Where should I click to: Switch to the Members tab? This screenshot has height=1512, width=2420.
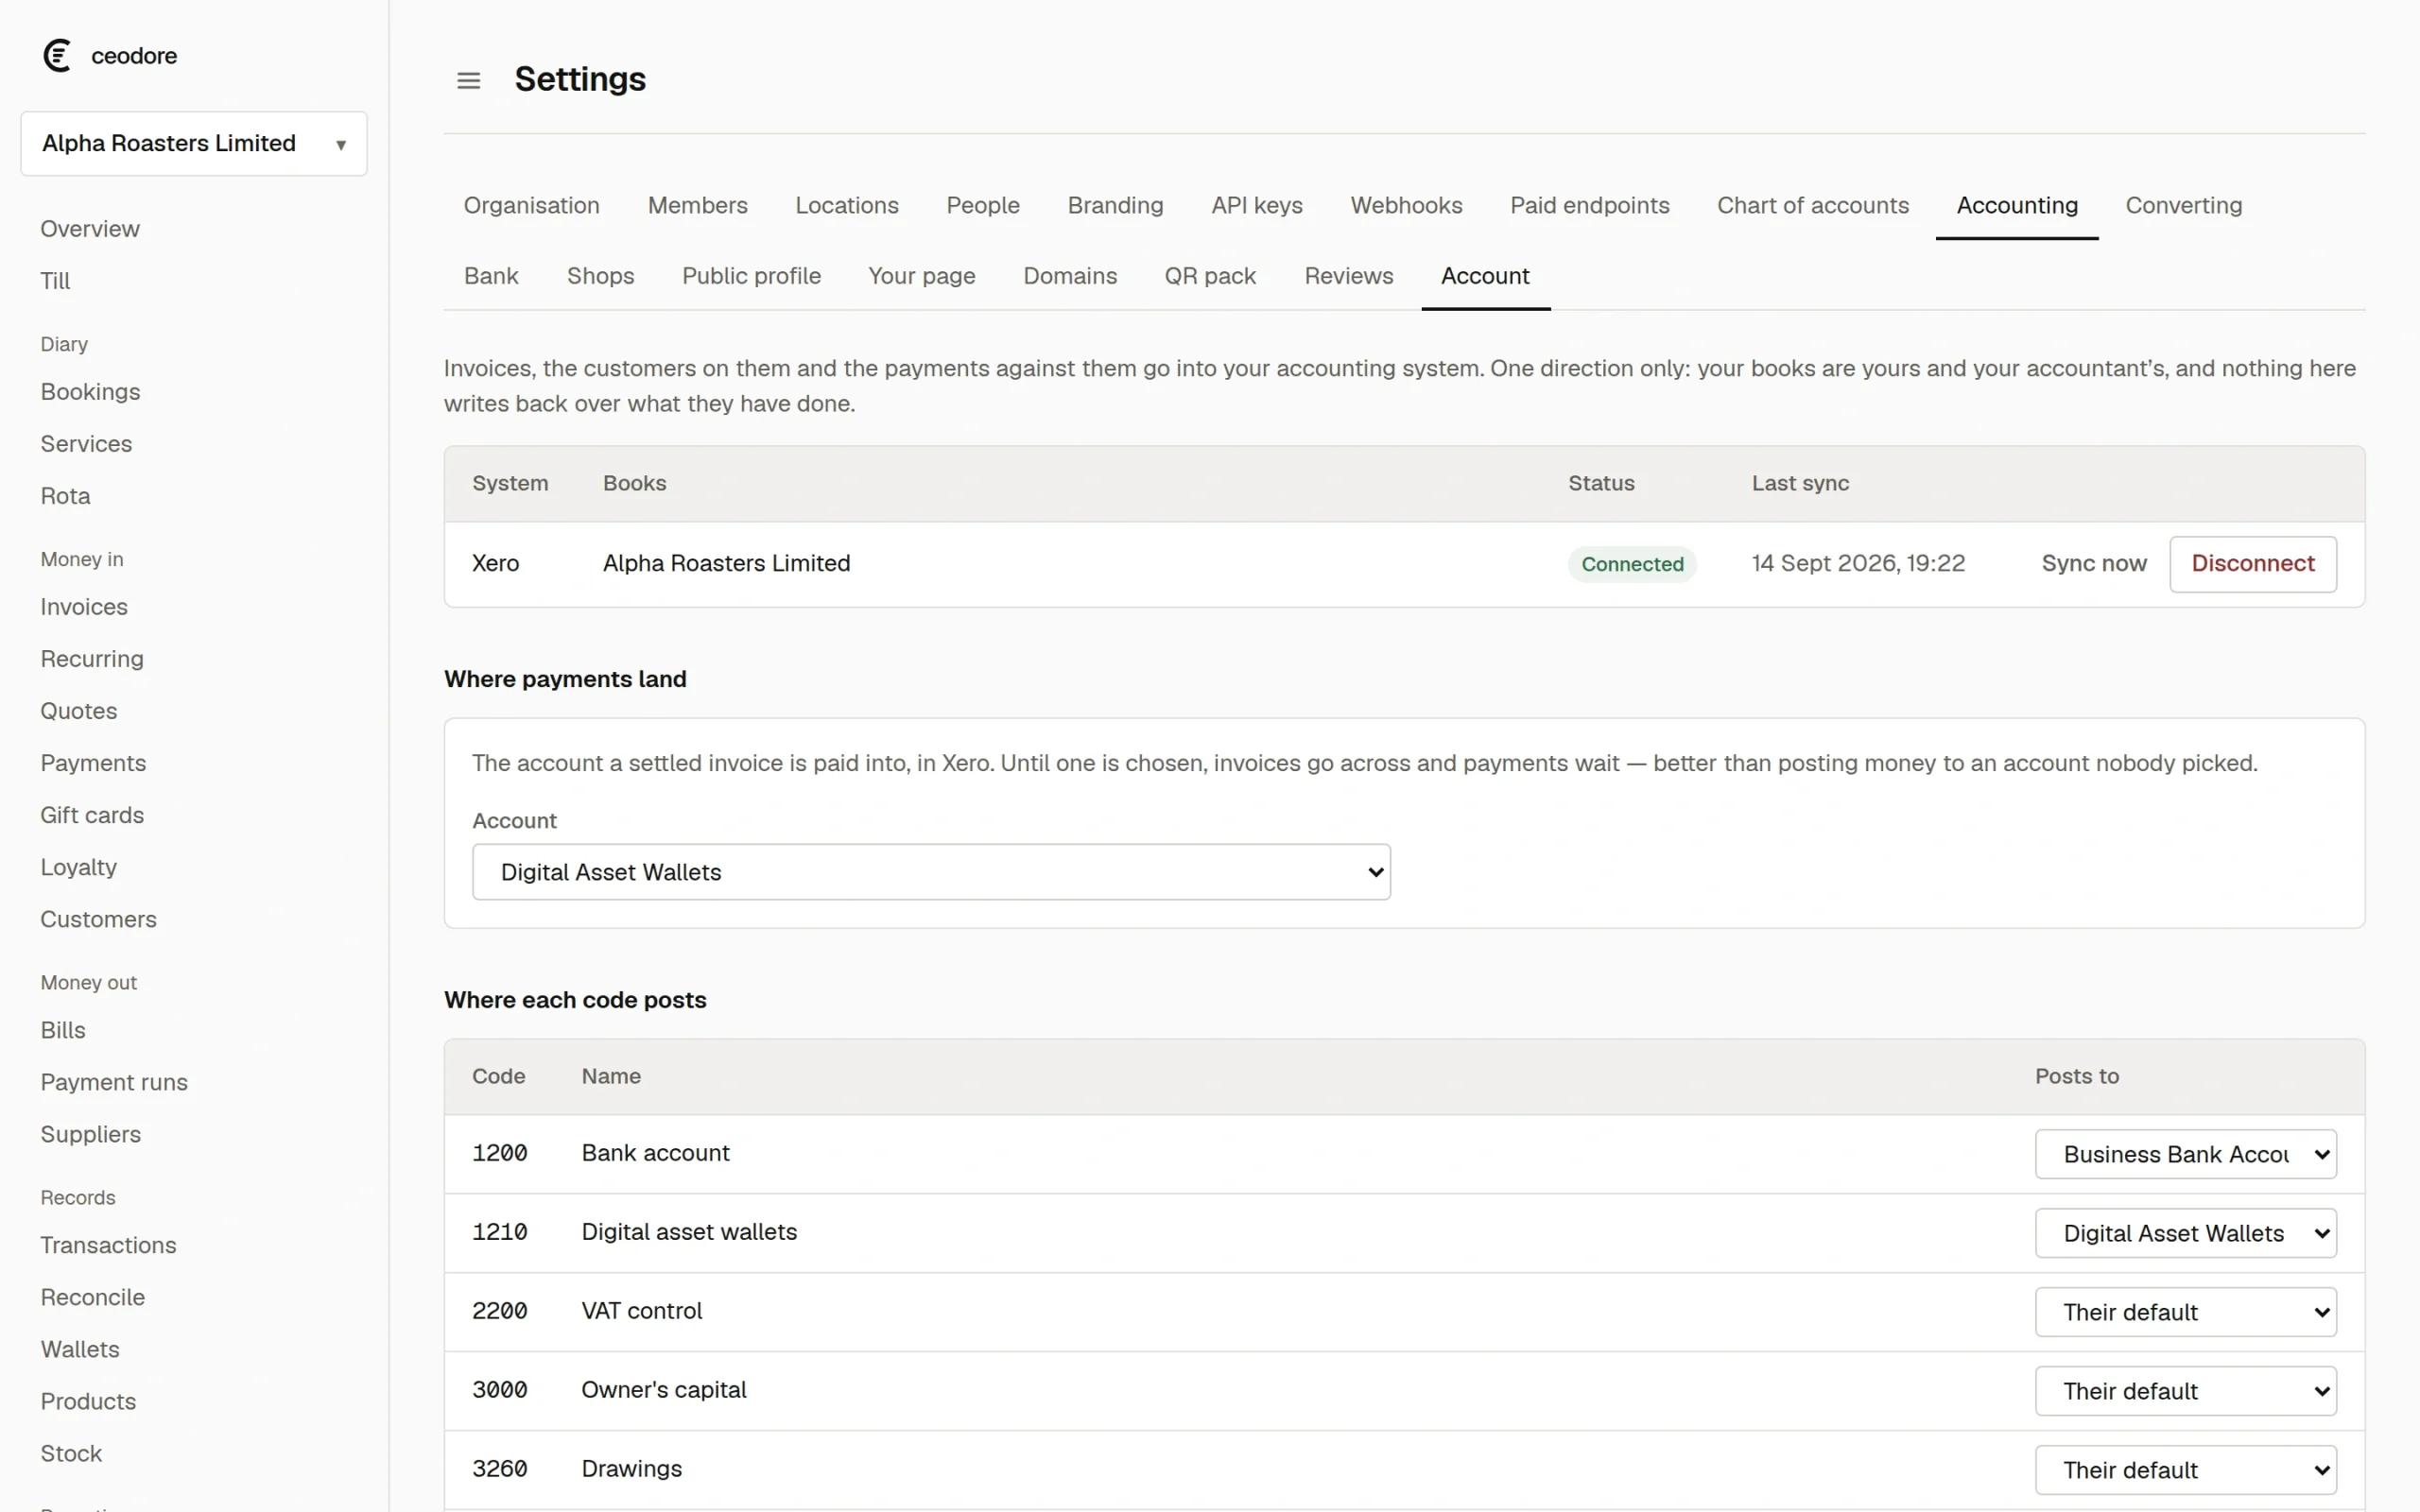[x=697, y=205]
